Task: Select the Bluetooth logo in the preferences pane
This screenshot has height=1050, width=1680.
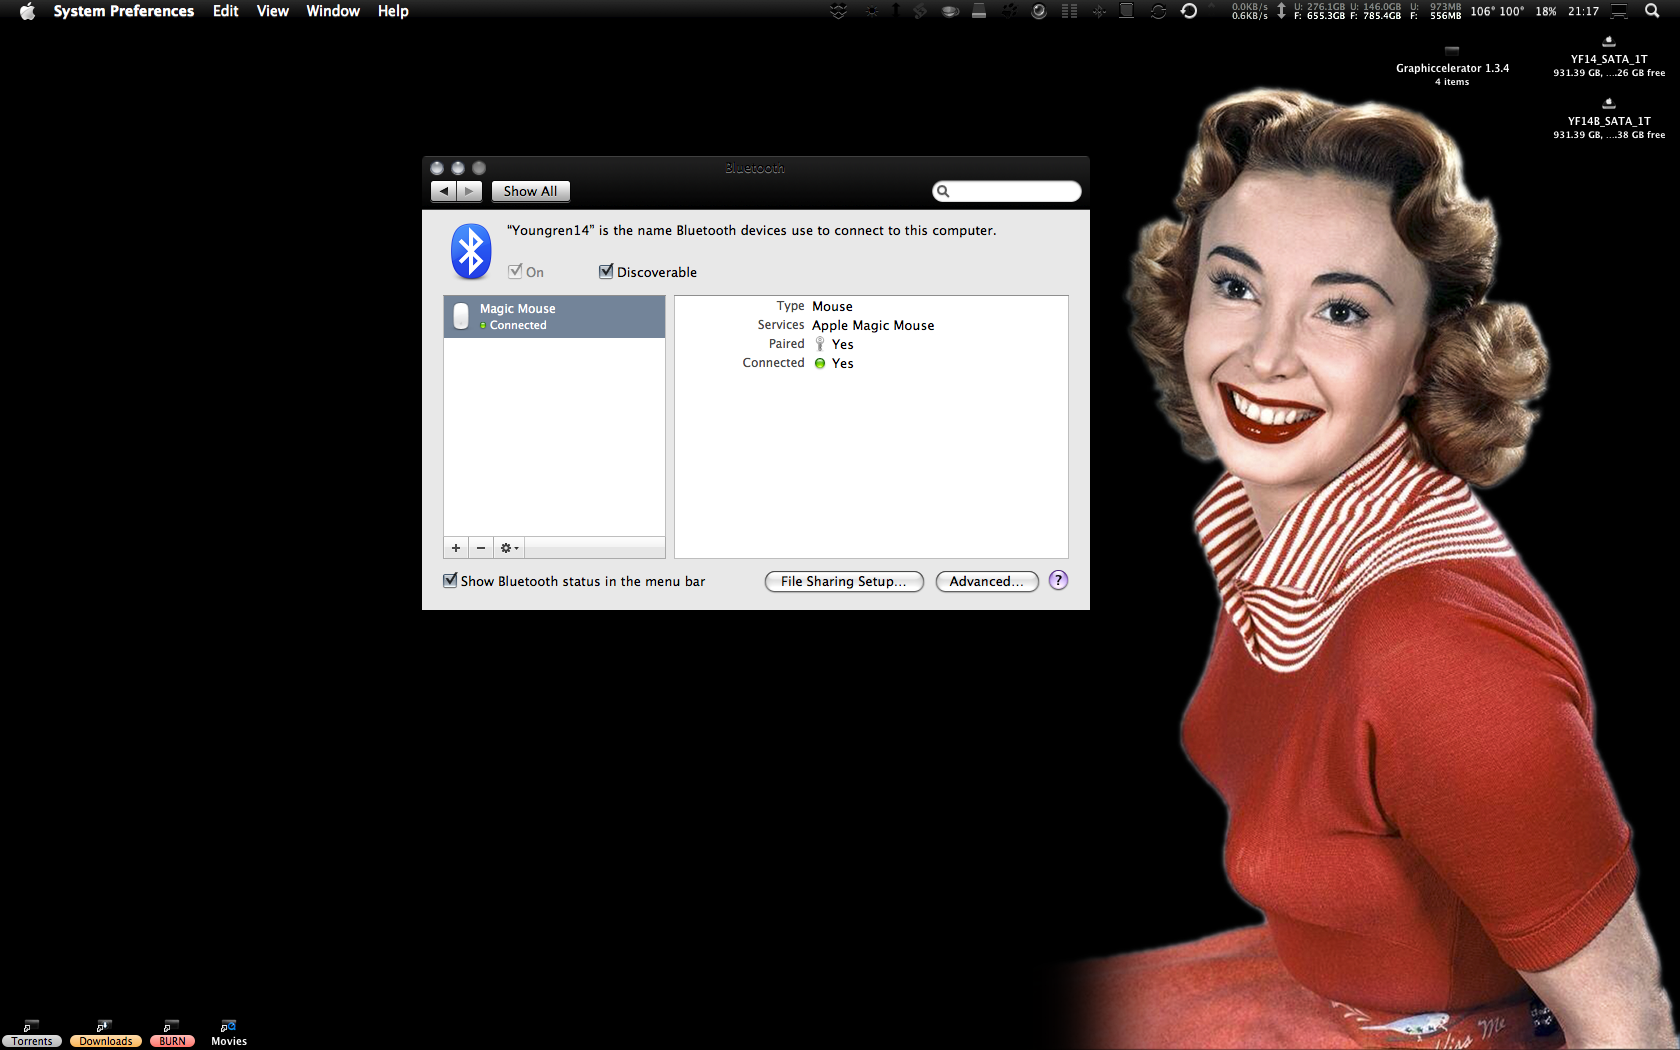Action: (x=470, y=251)
